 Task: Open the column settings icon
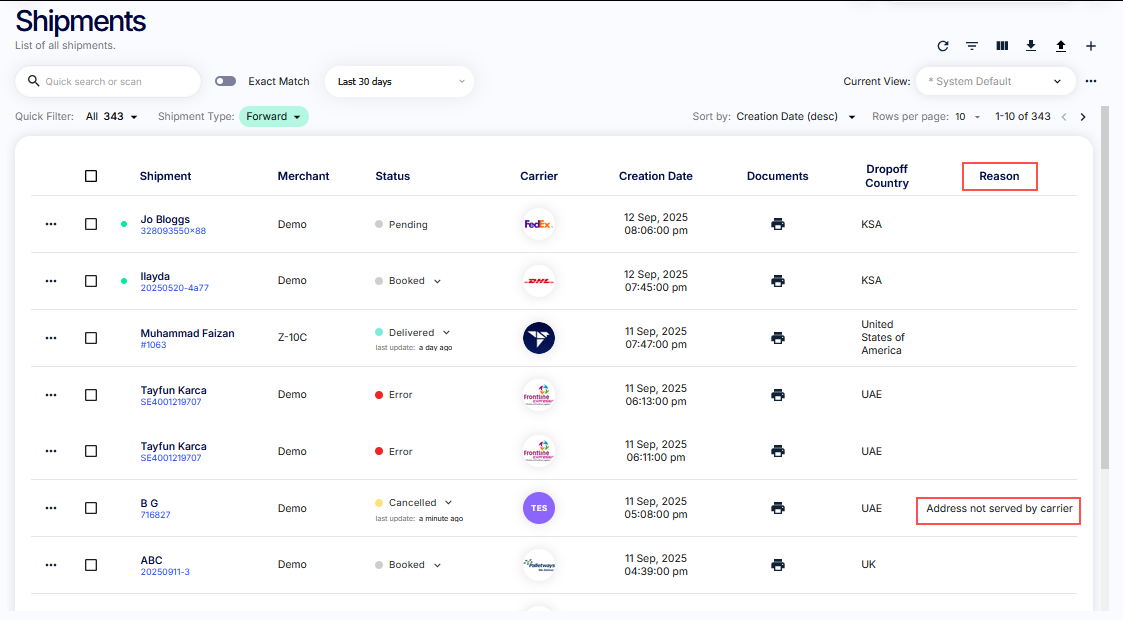(1001, 46)
